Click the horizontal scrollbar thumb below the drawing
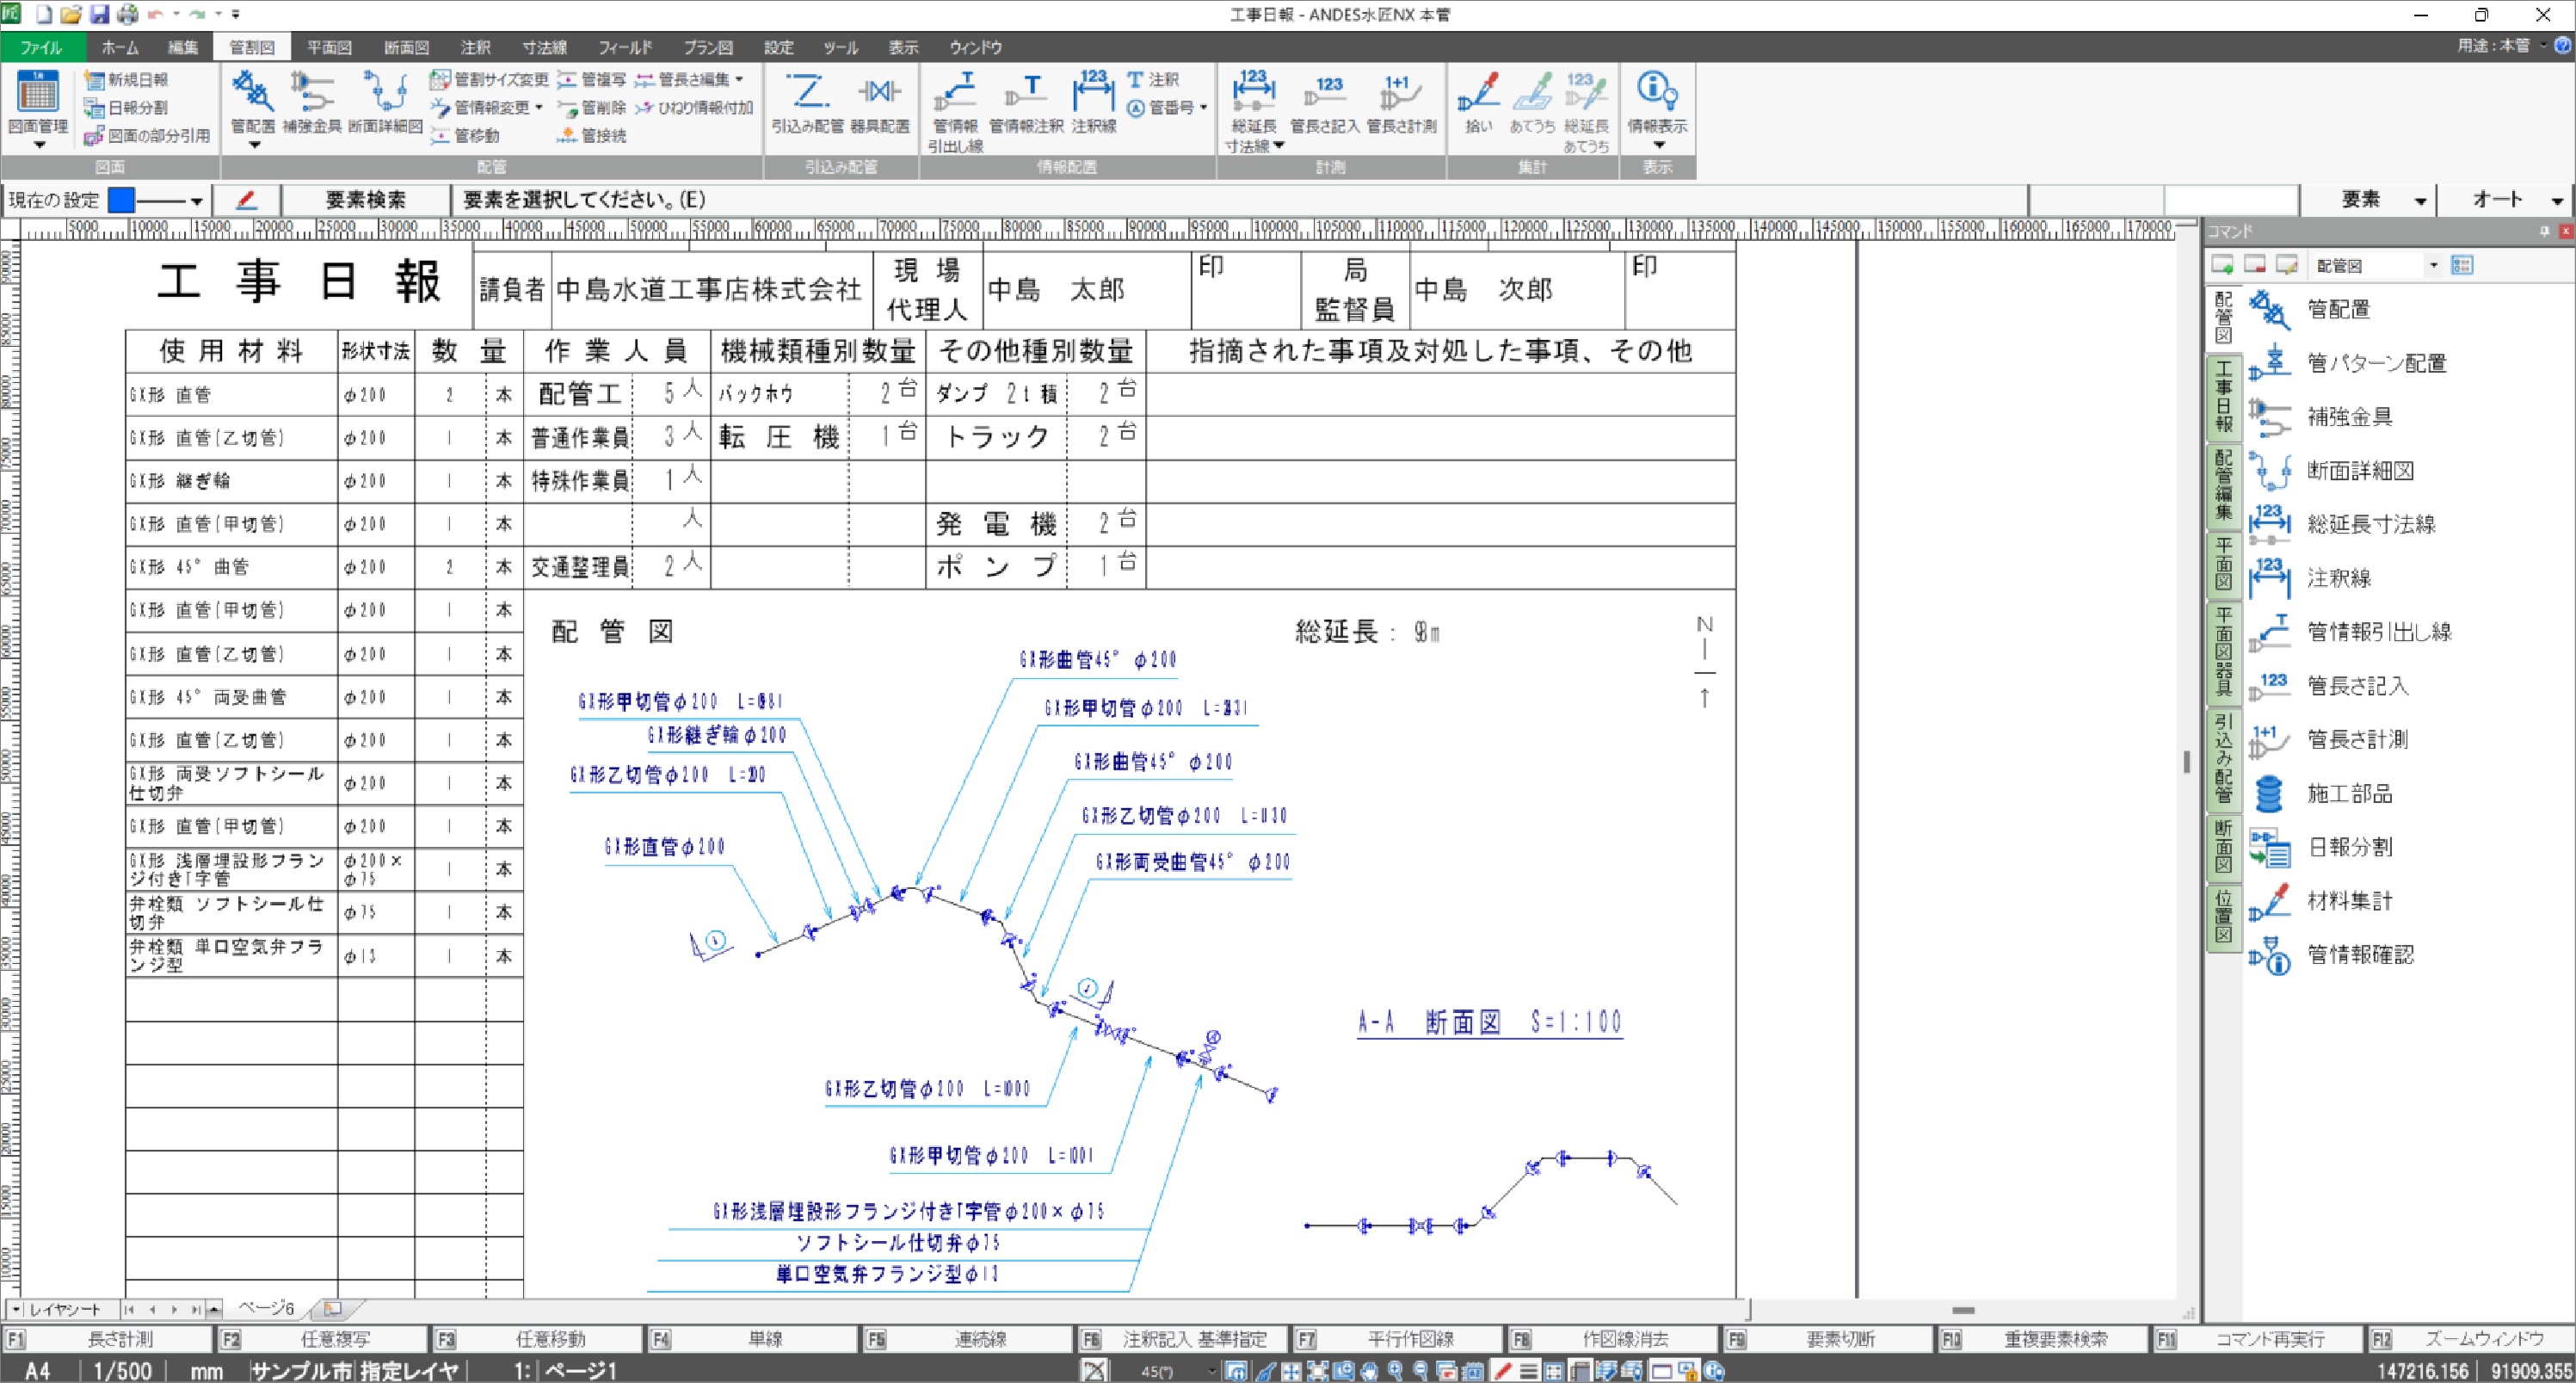The height and width of the screenshot is (1383, 2576). point(1963,1310)
